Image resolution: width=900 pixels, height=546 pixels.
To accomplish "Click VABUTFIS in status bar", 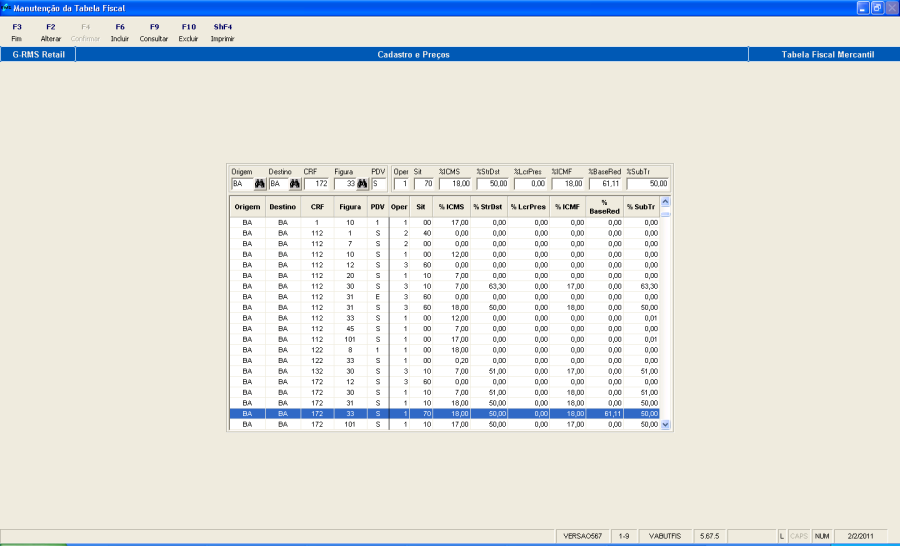I will (665, 536).
